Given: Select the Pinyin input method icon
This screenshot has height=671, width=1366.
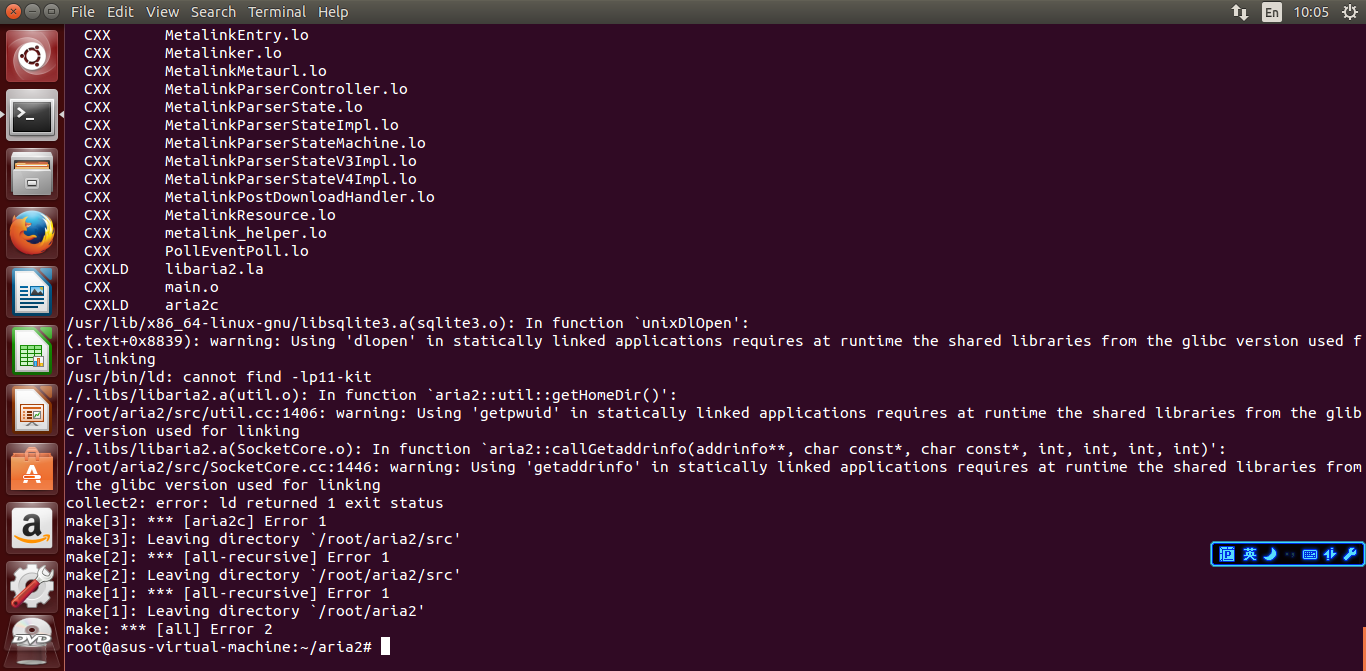Looking at the screenshot, I should click(1228, 554).
